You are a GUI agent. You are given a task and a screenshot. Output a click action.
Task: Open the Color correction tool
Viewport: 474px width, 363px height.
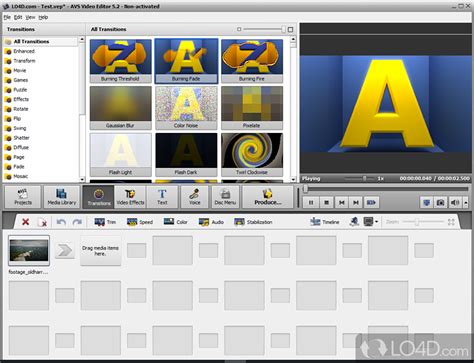[175, 222]
